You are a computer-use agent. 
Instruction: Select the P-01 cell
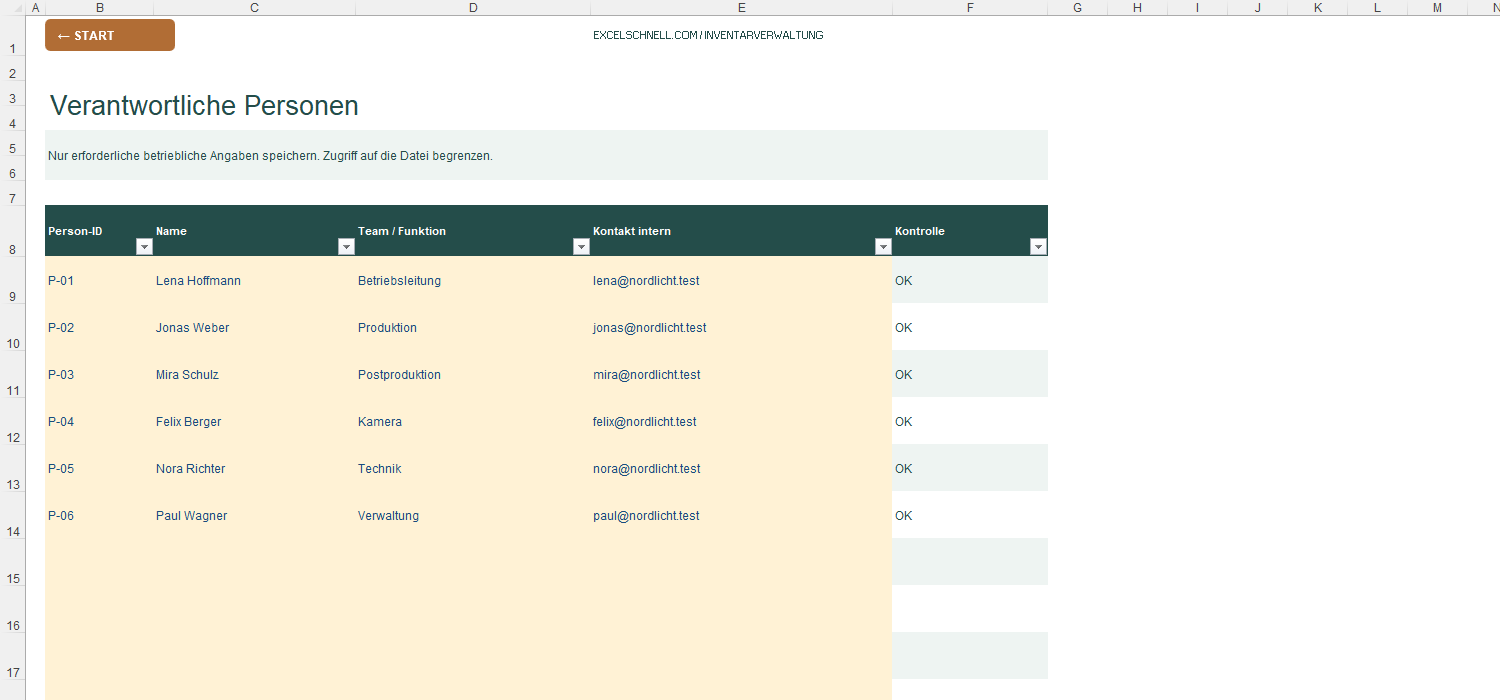pos(99,280)
